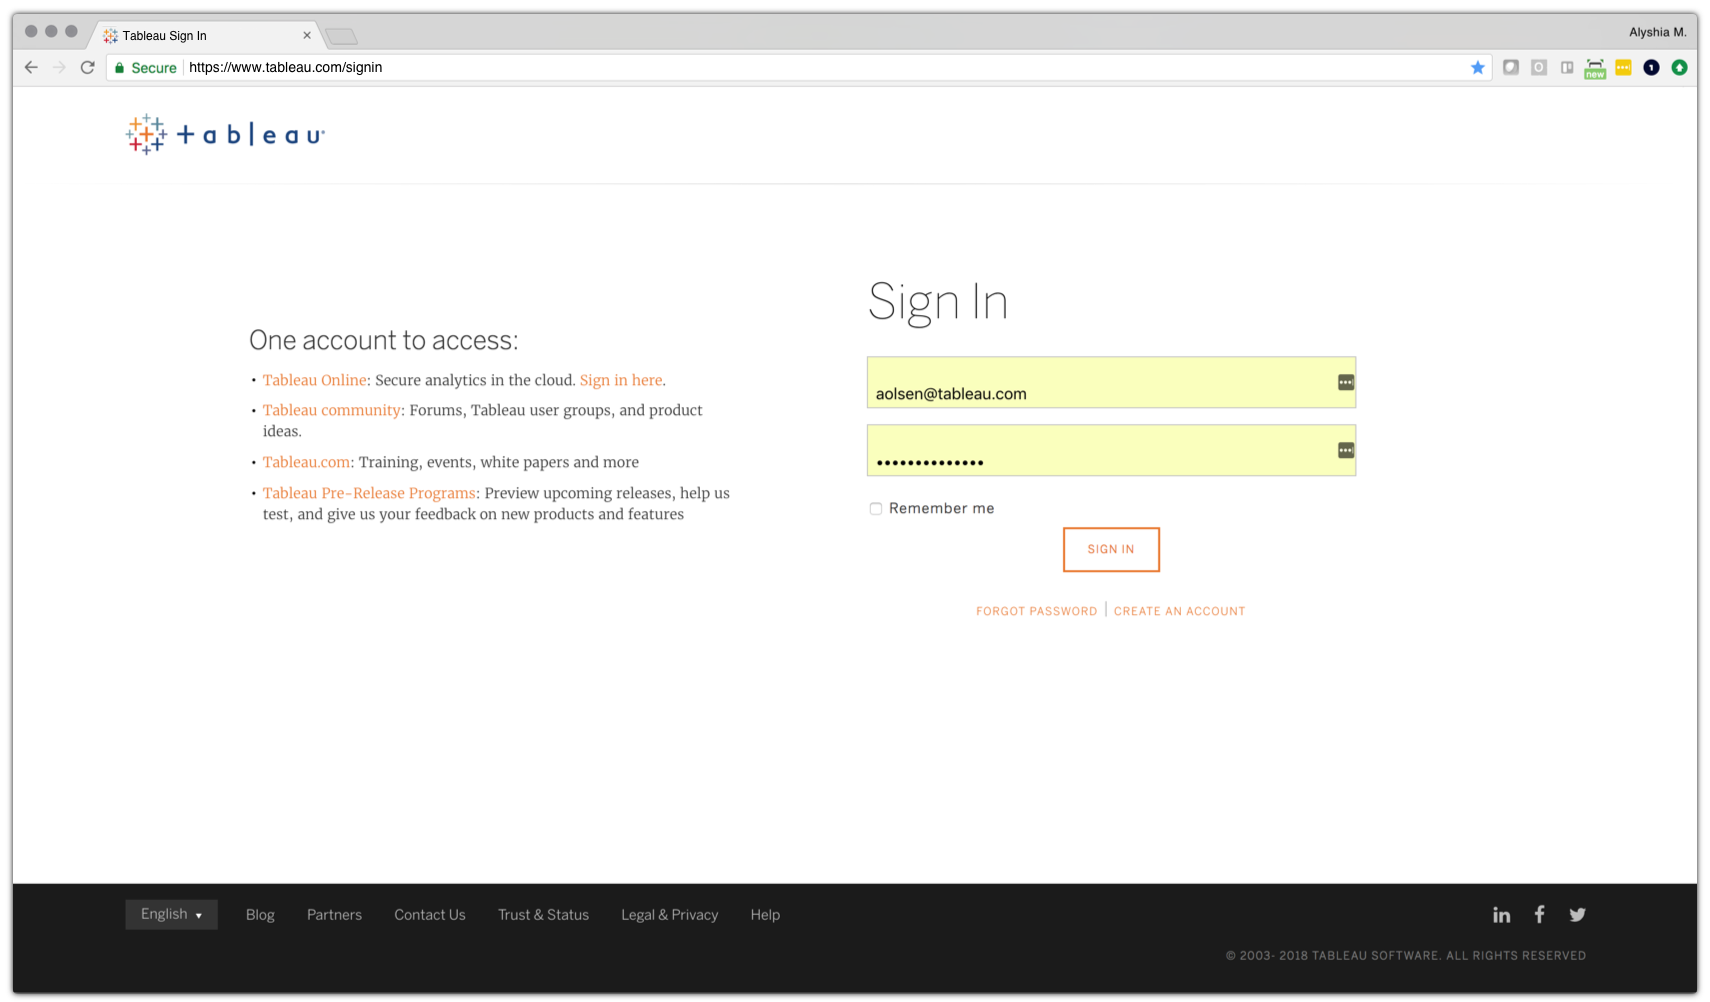The width and height of the screenshot is (1710, 1002).
Task: Open the extension with green 'new' badge
Action: pyautogui.click(x=1595, y=68)
